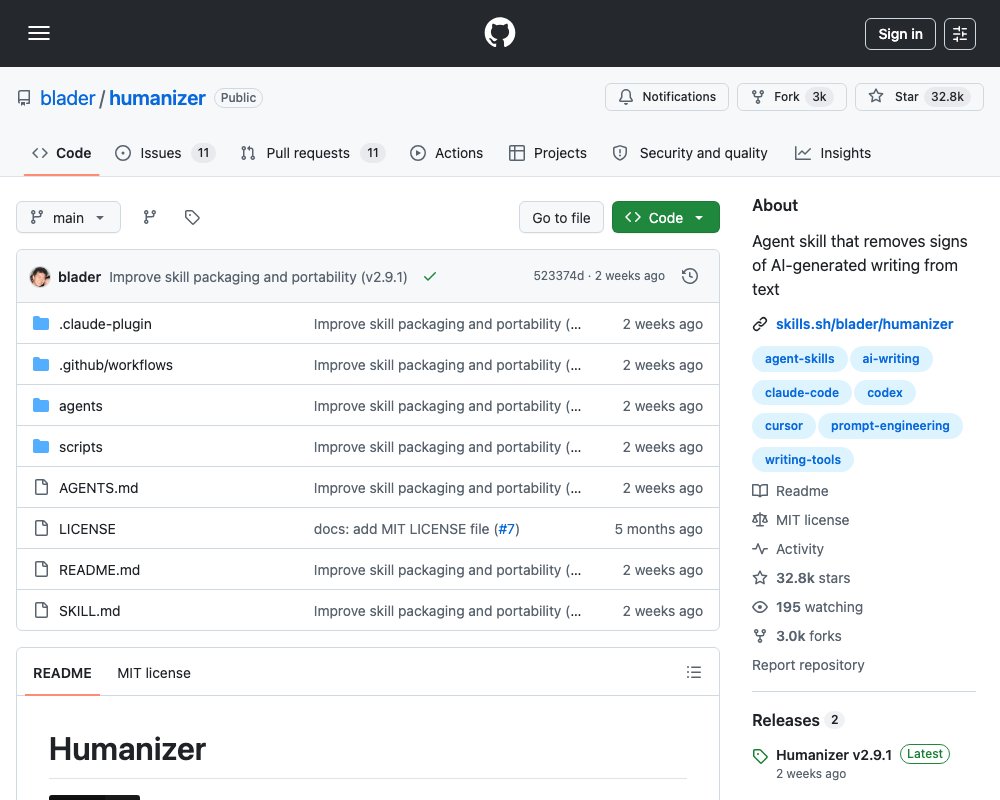Click the repository icon beside blader
Image resolution: width=1000 pixels, height=800 pixels.
click(24, 98)
